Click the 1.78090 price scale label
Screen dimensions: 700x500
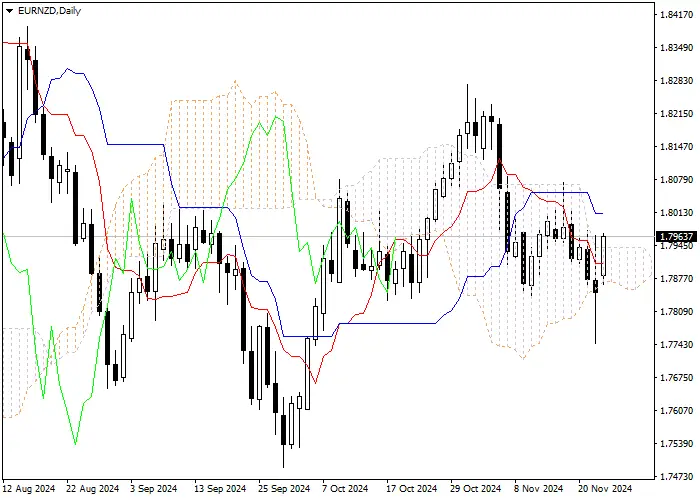coord(677,312)
